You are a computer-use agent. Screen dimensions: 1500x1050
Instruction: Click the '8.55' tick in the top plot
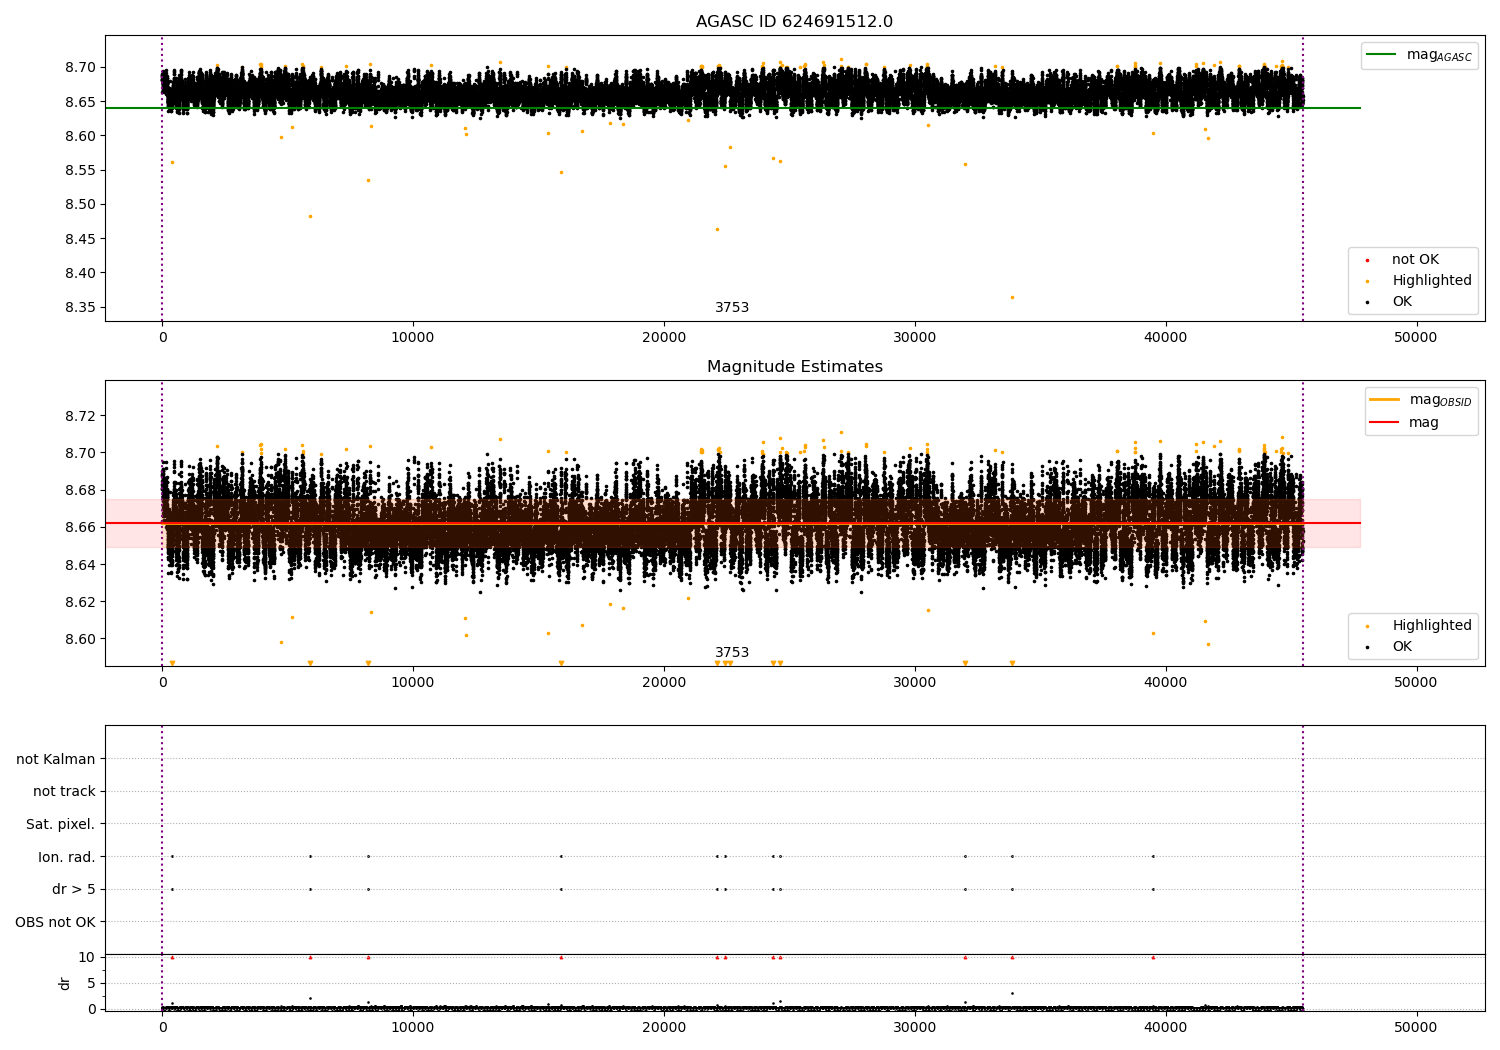tap(80, 170)
